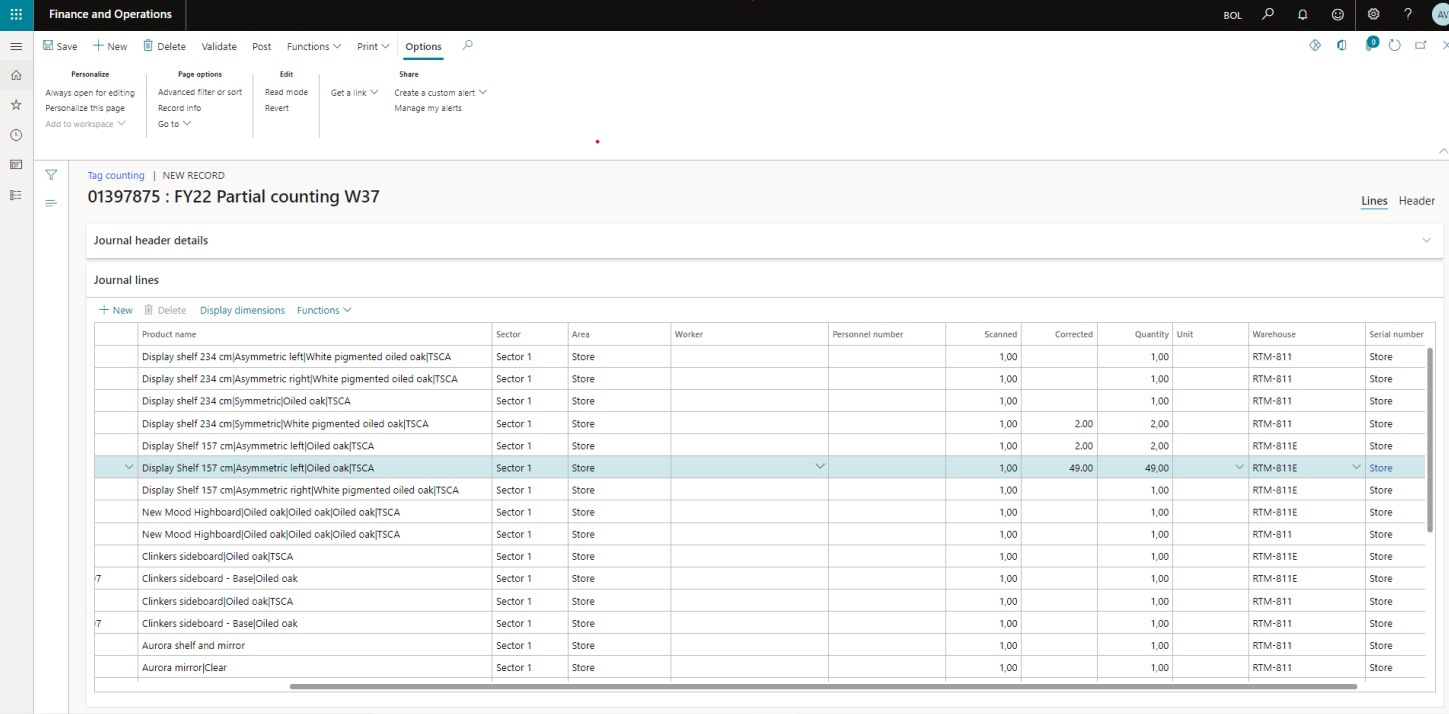Open Create a custom alert dropdown

click(x=440, y=93)
